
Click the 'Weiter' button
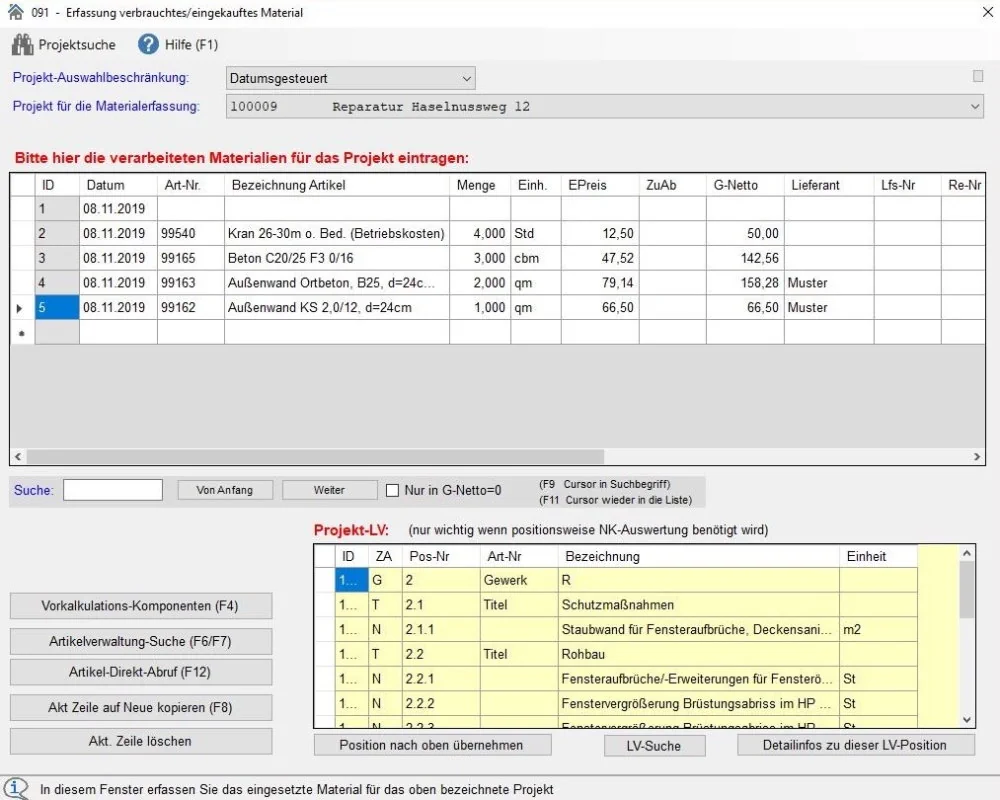tap(329, 490)
